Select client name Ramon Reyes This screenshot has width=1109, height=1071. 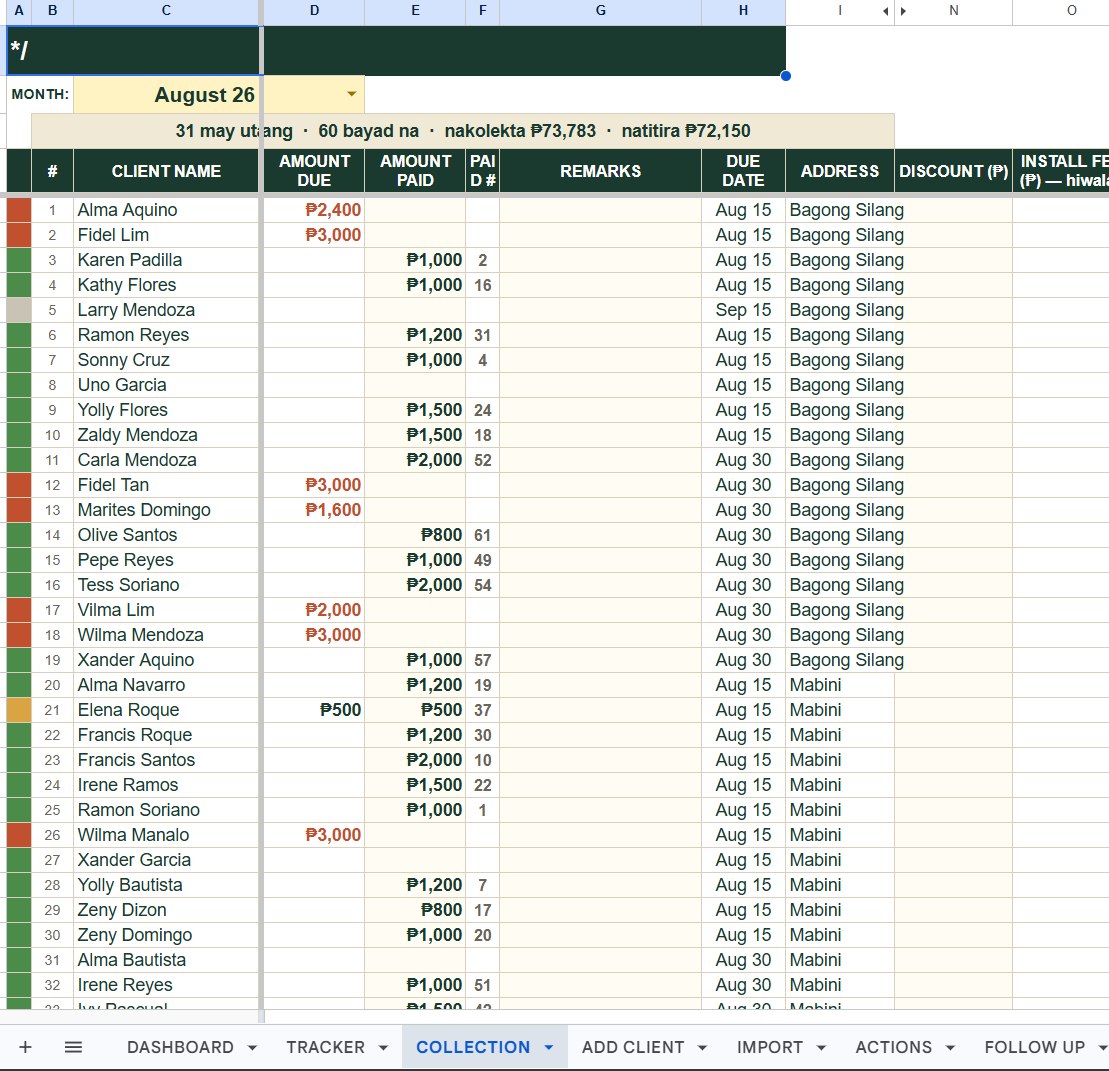tap(166, 335)
